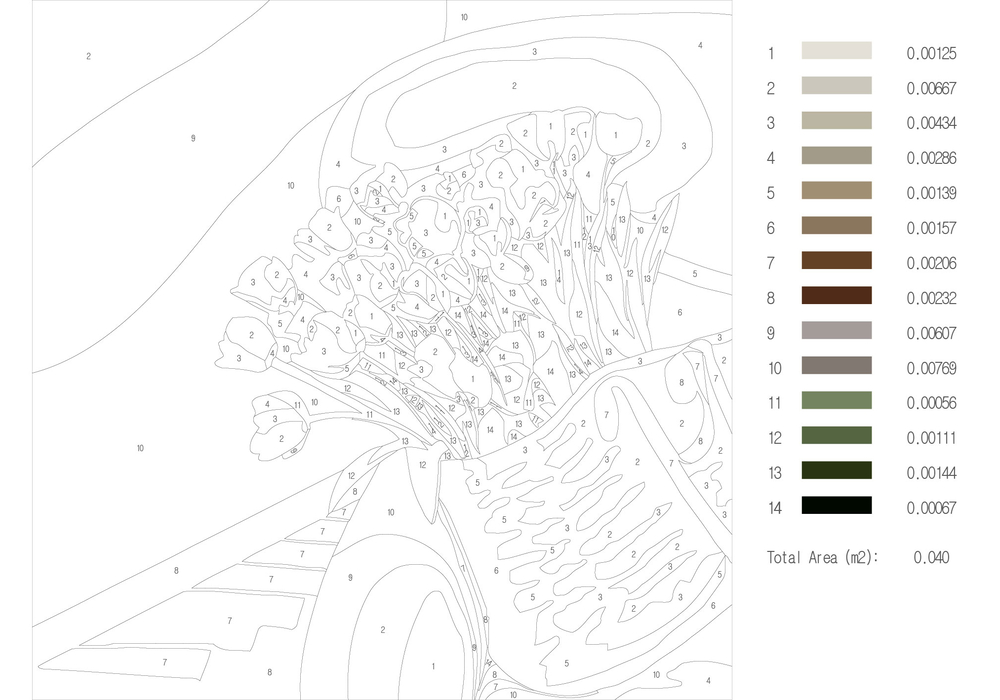Click the color swatch for number 1

(836, 51)
